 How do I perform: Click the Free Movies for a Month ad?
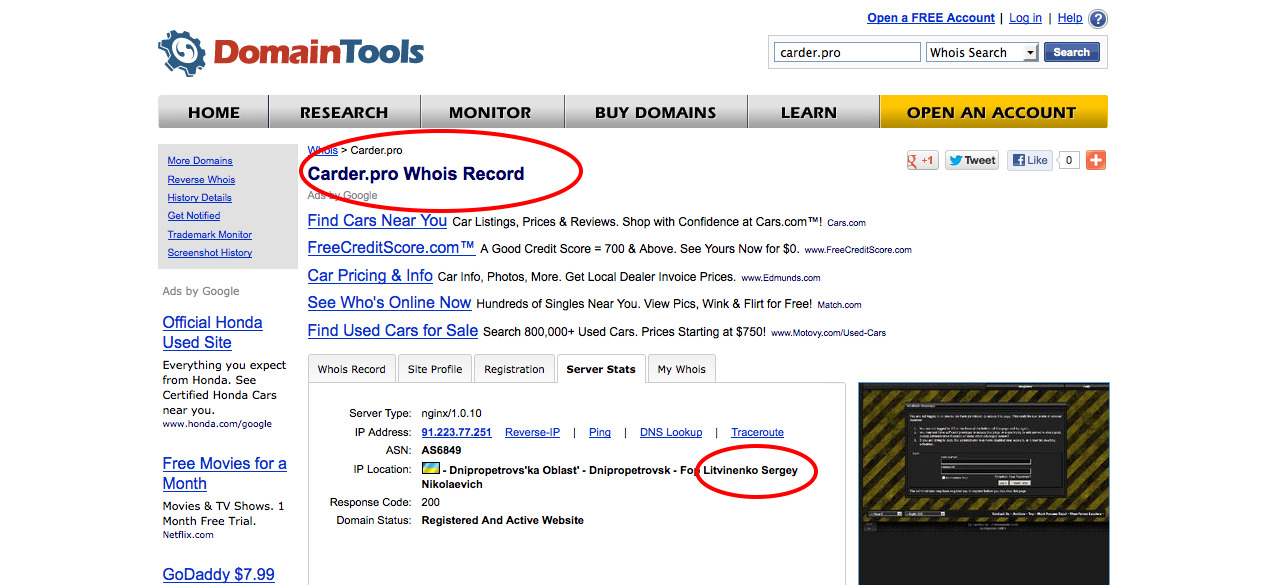coord(225,473)
